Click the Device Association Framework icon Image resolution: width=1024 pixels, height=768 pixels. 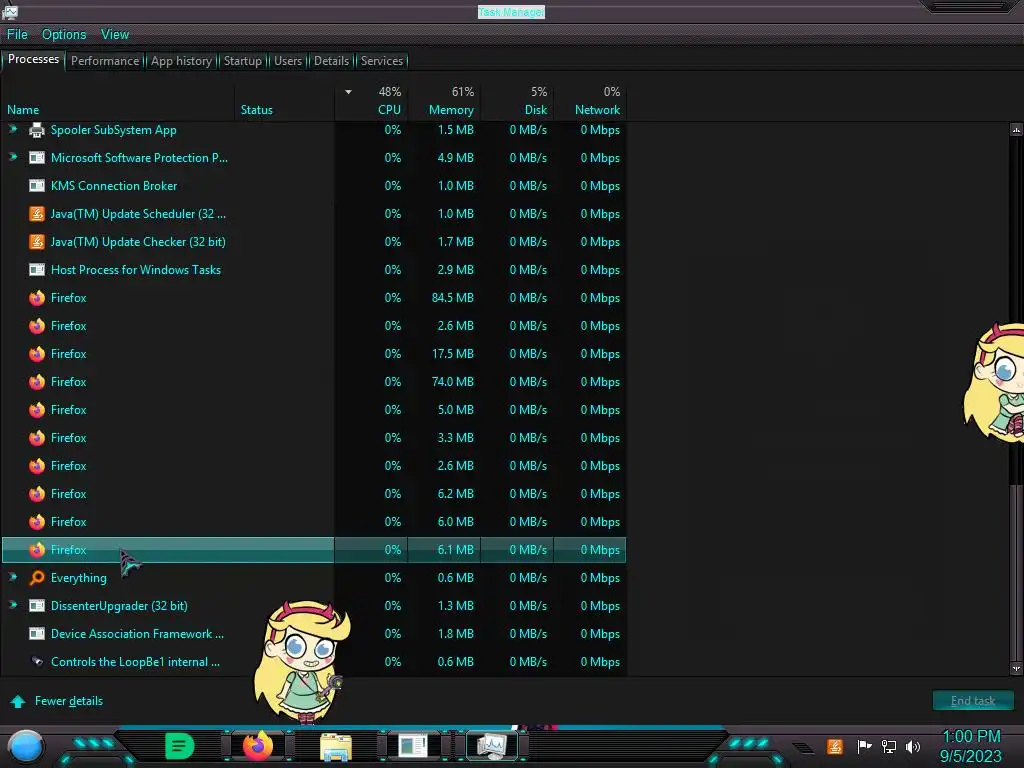(37, 634)
